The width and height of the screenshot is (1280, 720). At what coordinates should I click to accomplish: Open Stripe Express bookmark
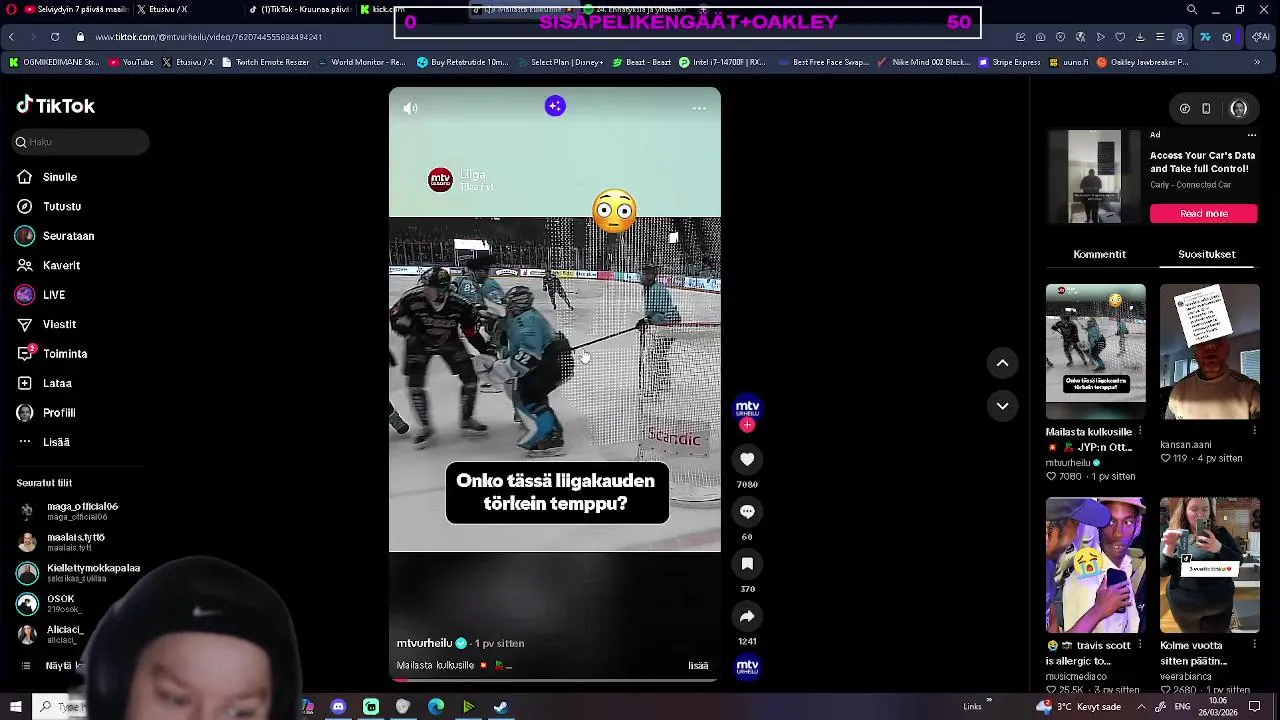[1010, 62]
